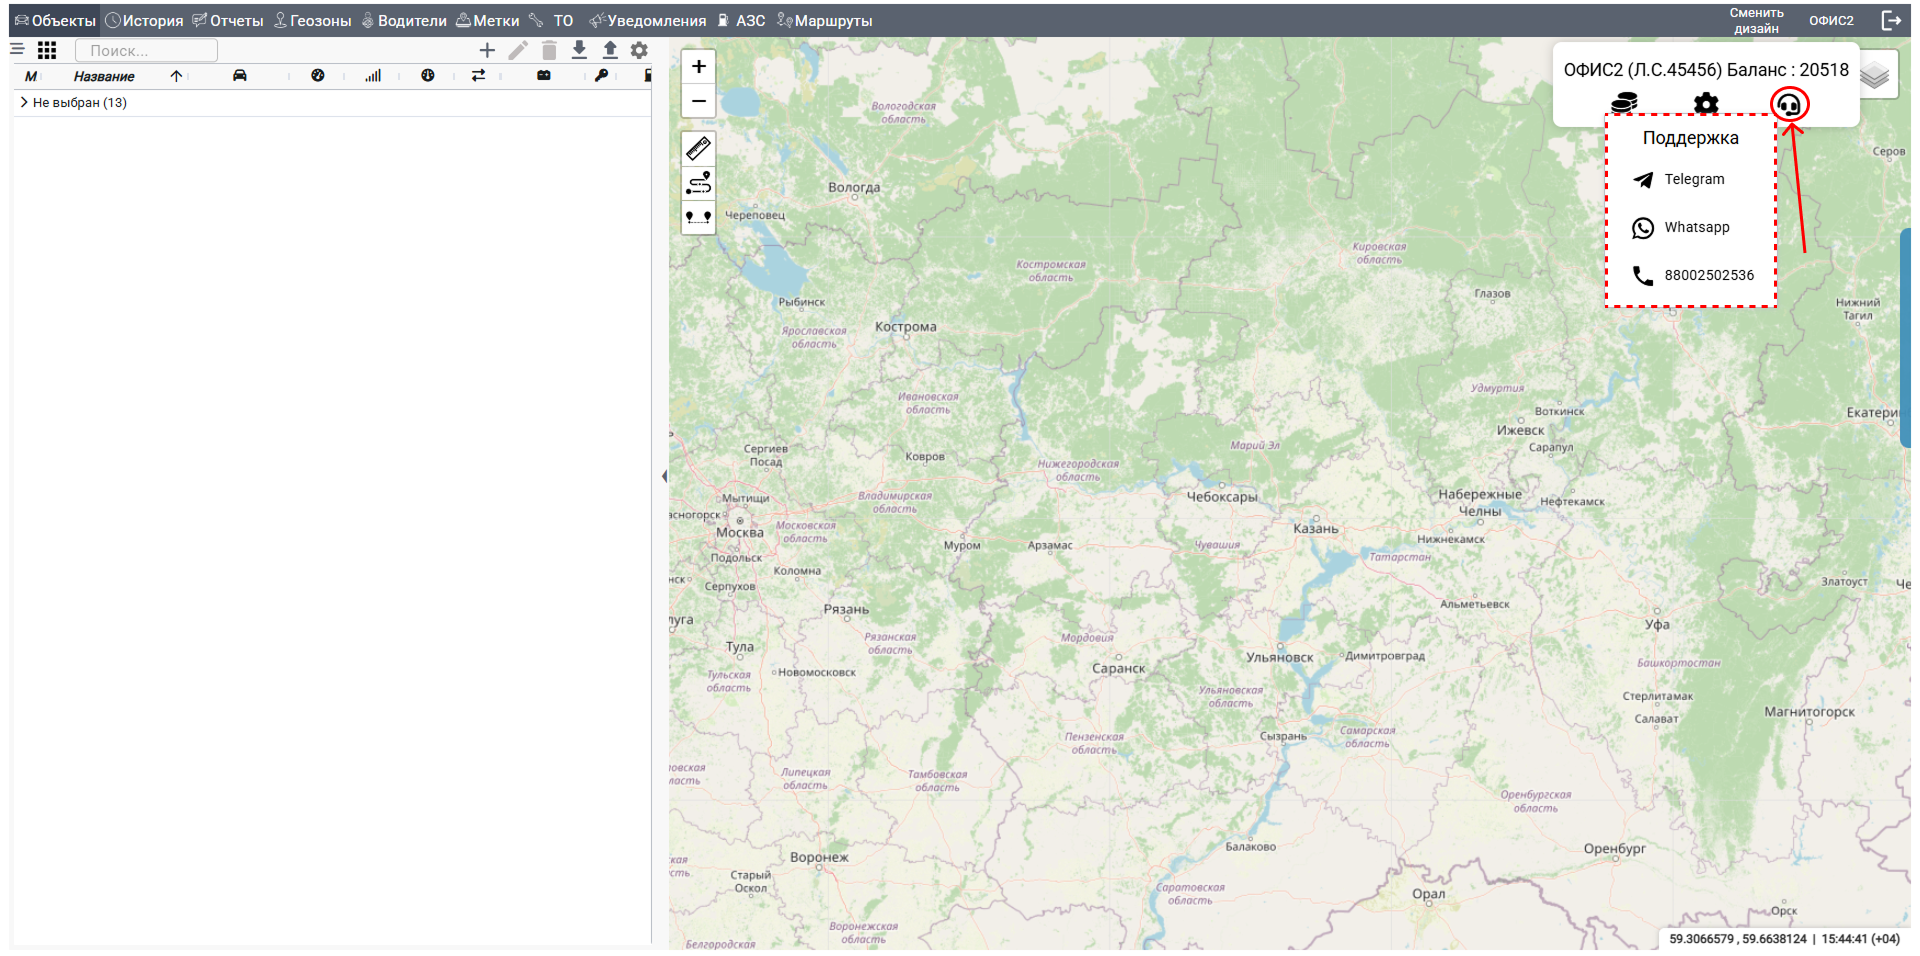Expand the 'Не выбран (13)' group

tap(24, 102)
